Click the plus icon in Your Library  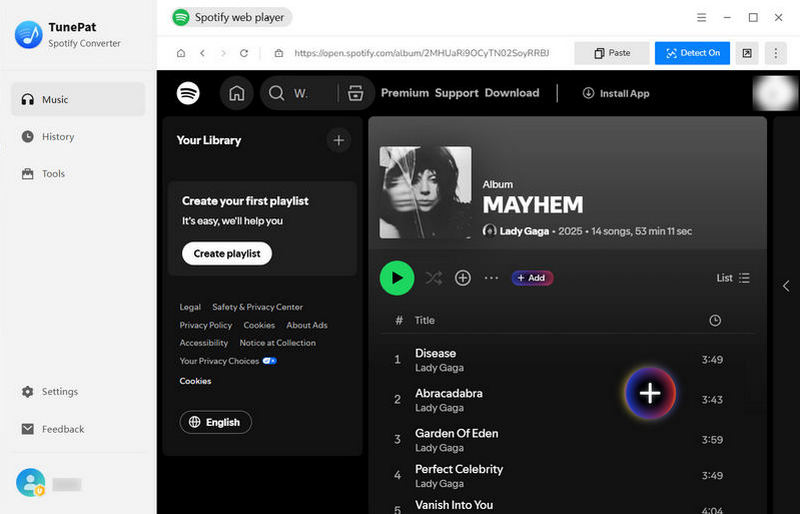[339, 140]
